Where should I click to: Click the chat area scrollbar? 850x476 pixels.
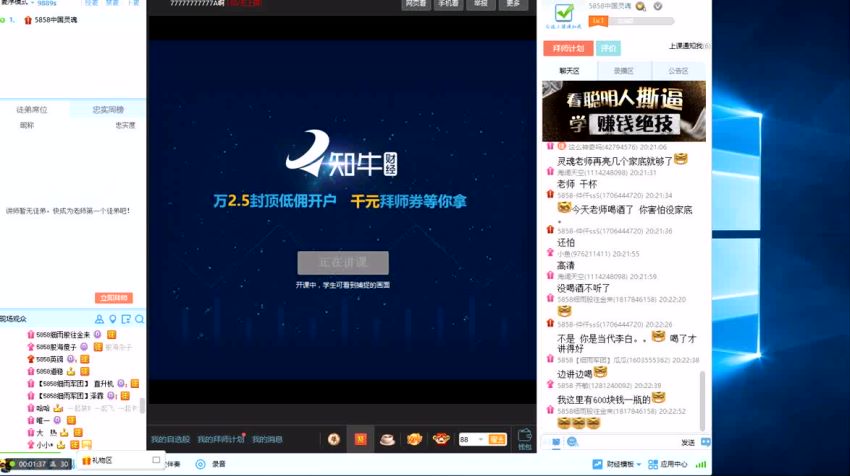[703, 400]
